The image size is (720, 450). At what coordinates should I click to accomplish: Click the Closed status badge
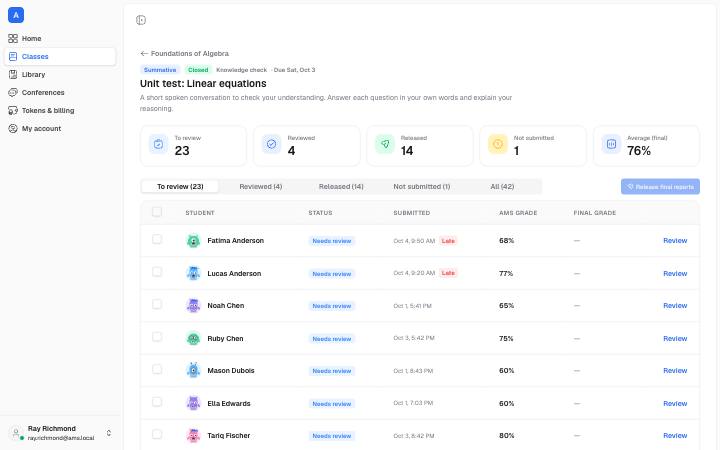(198, 70)
